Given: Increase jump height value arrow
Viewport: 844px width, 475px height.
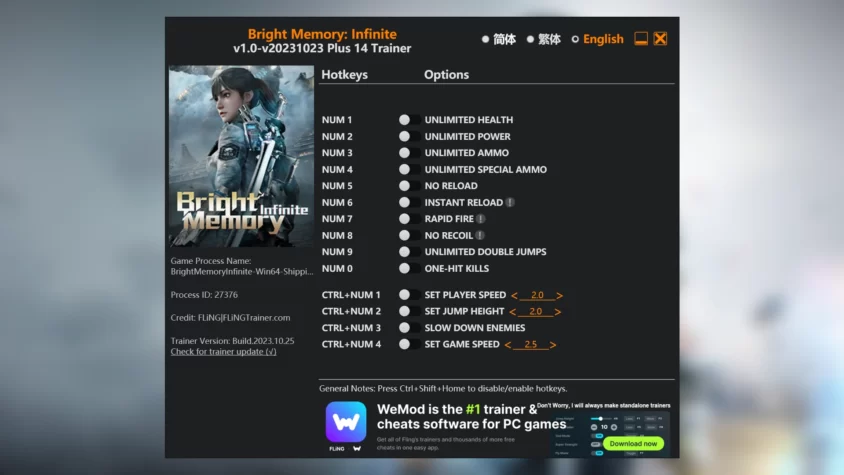Looking at the screenshot, I should click(558, 312).
